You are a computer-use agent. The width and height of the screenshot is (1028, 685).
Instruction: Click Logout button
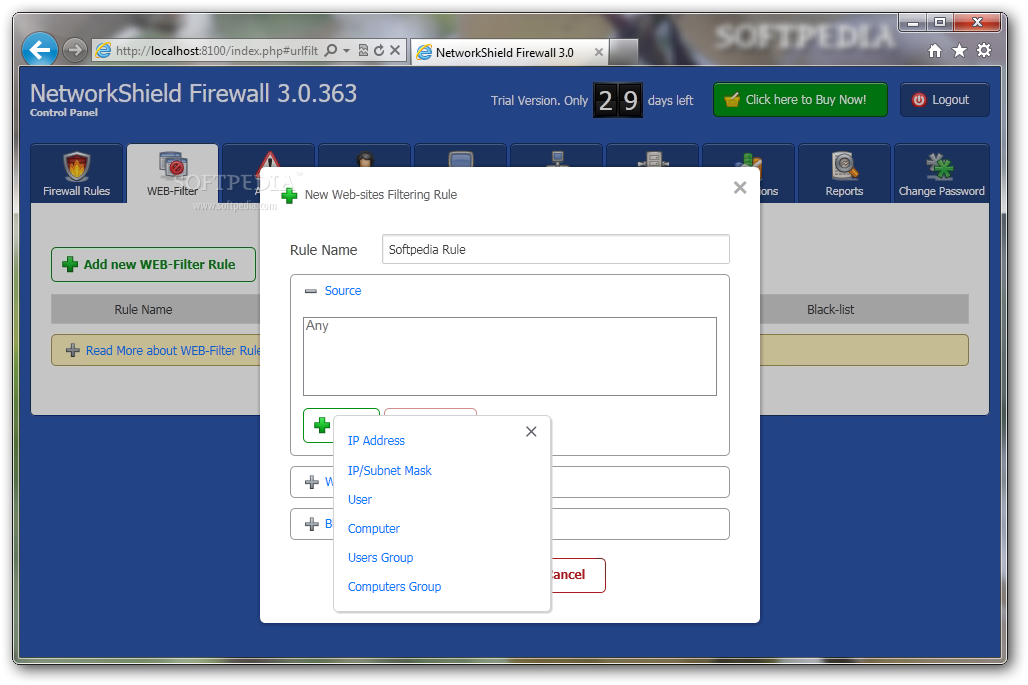click(944, 100)
